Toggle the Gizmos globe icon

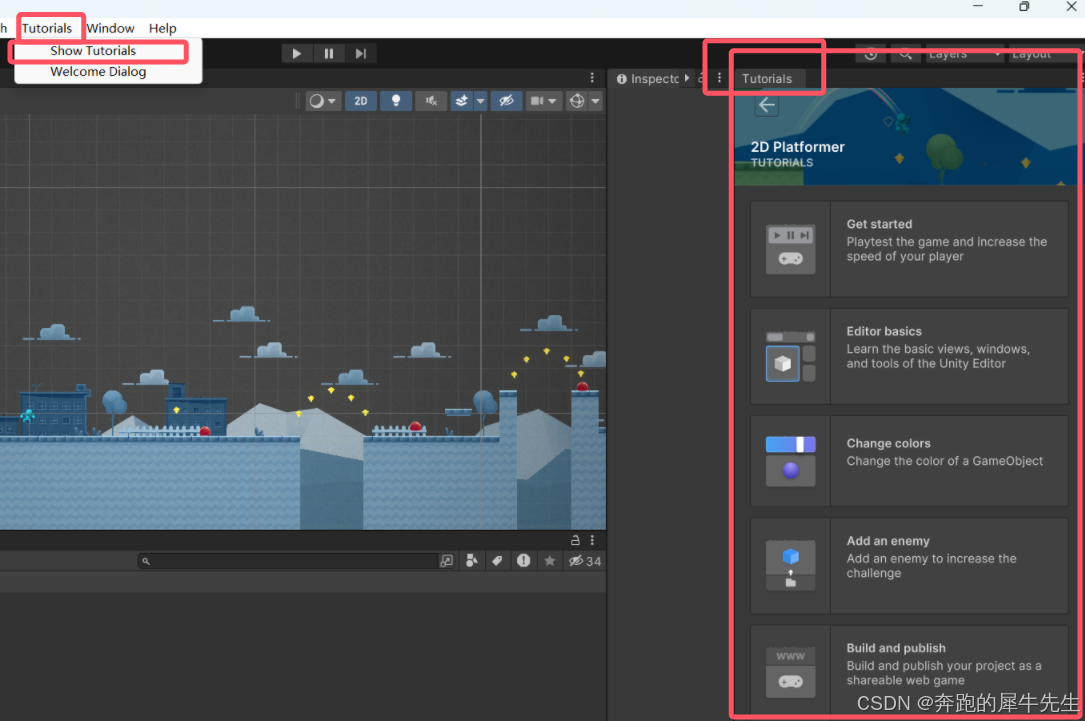(576, 101)
